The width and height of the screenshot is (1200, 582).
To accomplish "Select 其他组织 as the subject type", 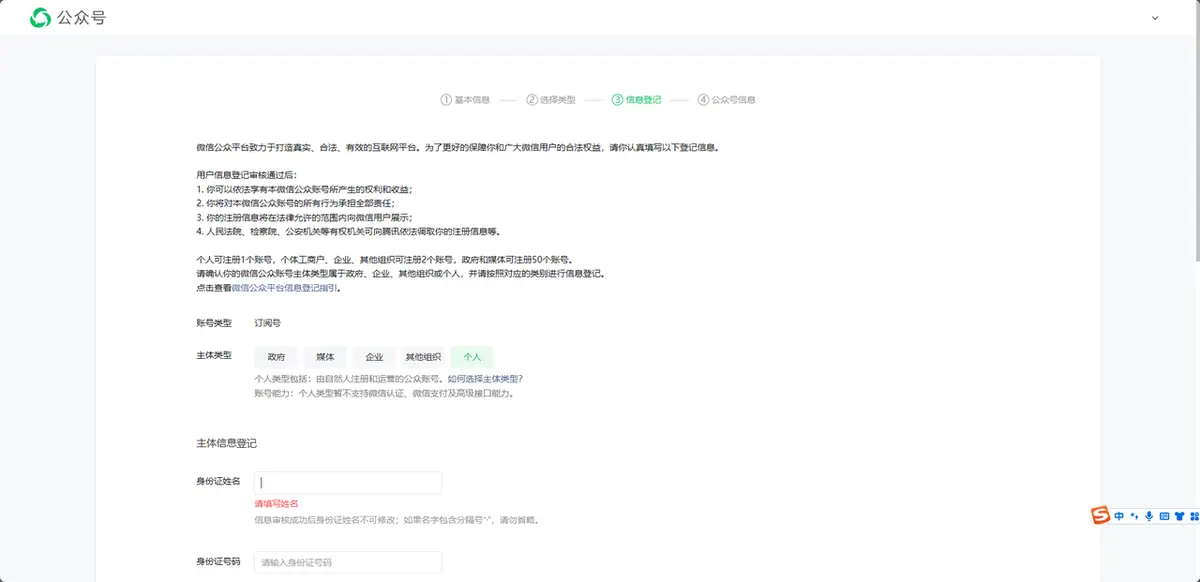I will (423, 357).
